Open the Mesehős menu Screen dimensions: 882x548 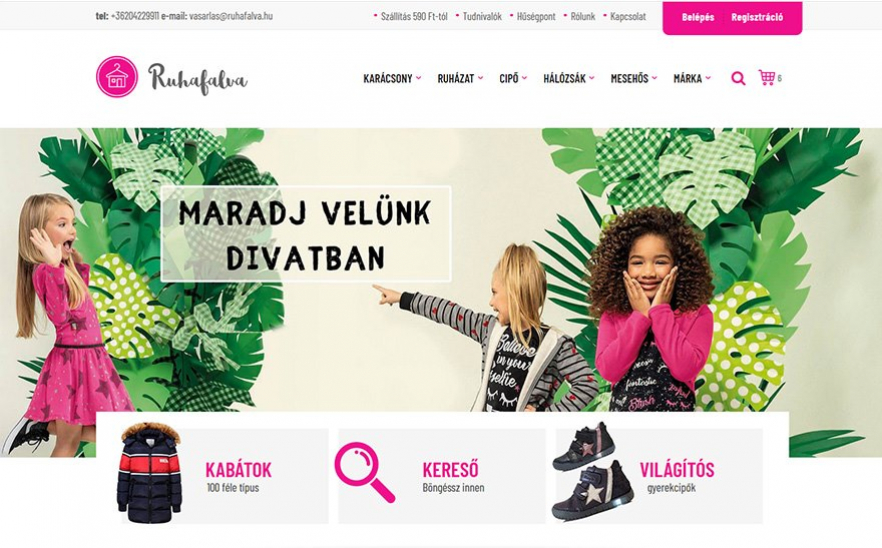pyautogui.click(x=634, y=79)
